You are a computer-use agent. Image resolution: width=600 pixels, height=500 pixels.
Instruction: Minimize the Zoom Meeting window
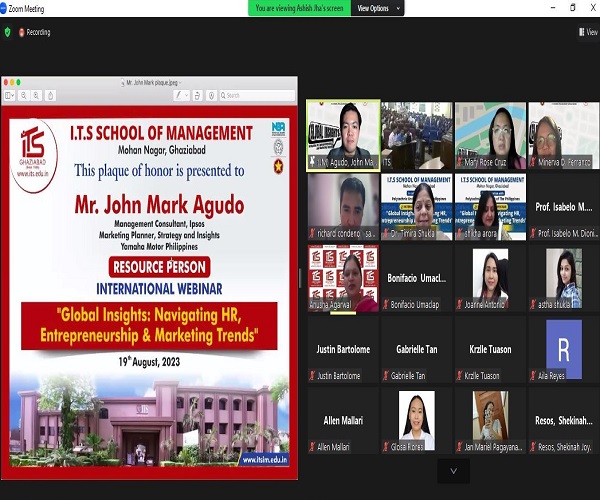click(553, 8)
